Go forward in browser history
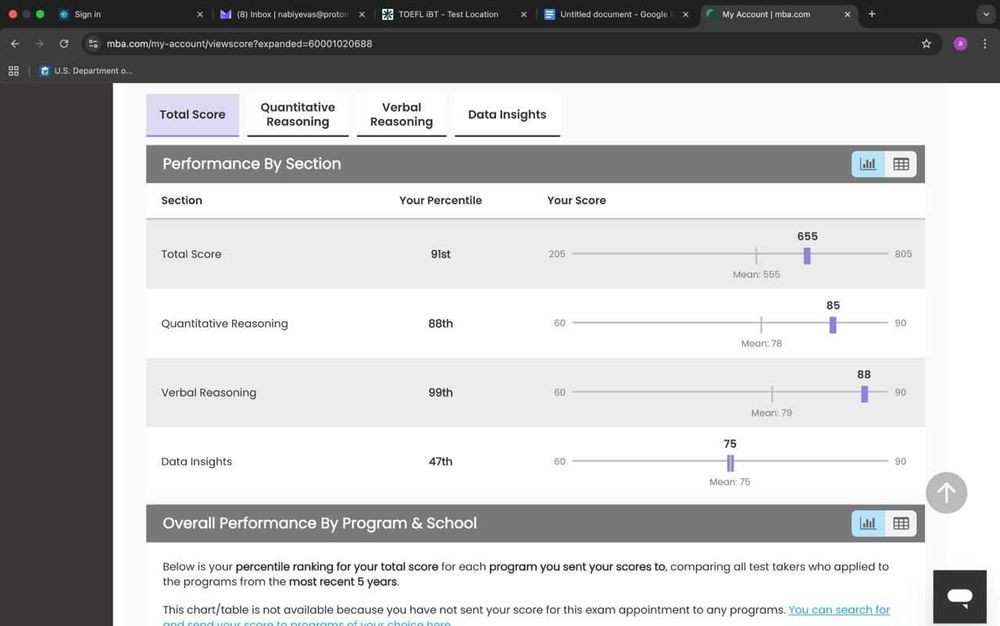 point(39,43)
